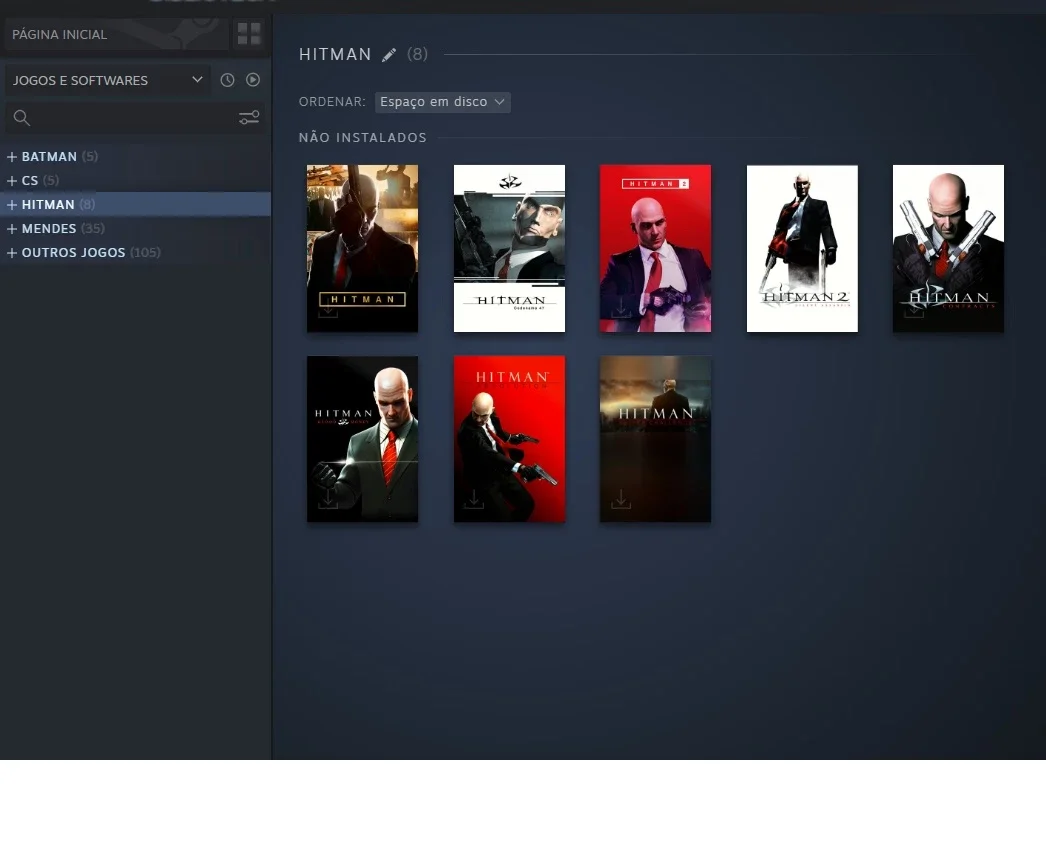Open the Jogos e Softwares dropdown
1046x844 pixels.
[x=108, y=80]
